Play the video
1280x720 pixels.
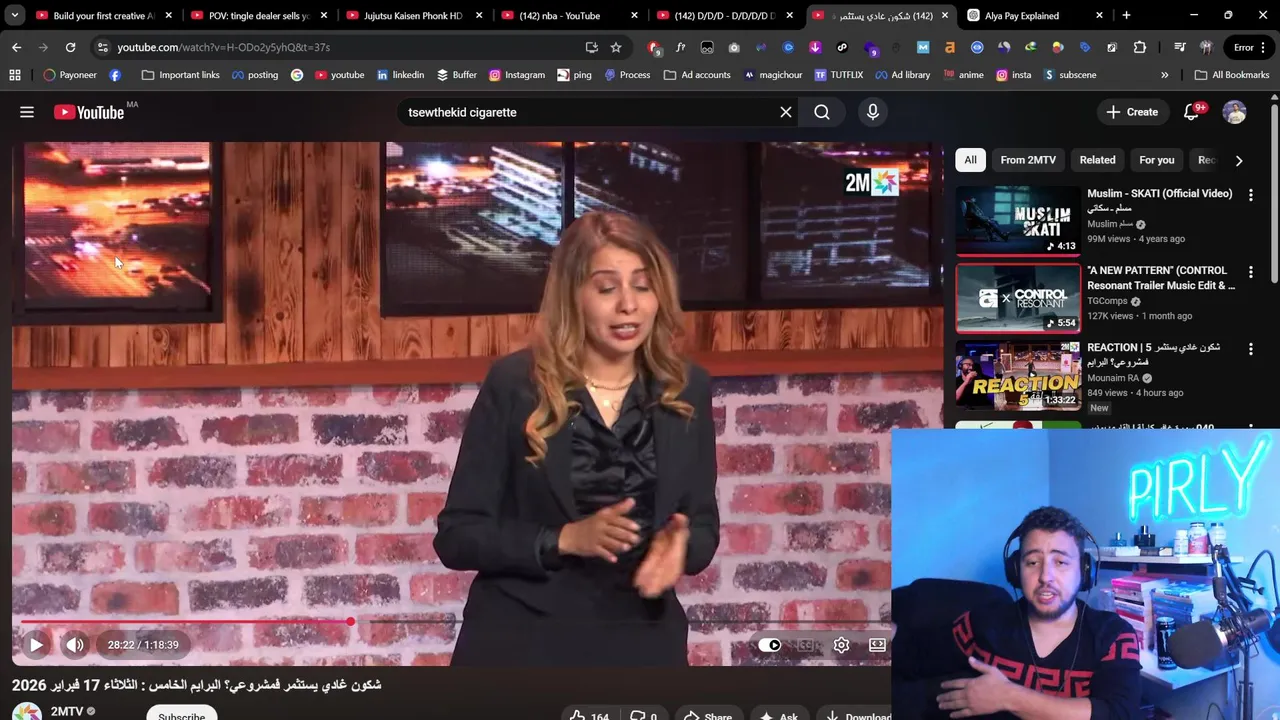36,645
